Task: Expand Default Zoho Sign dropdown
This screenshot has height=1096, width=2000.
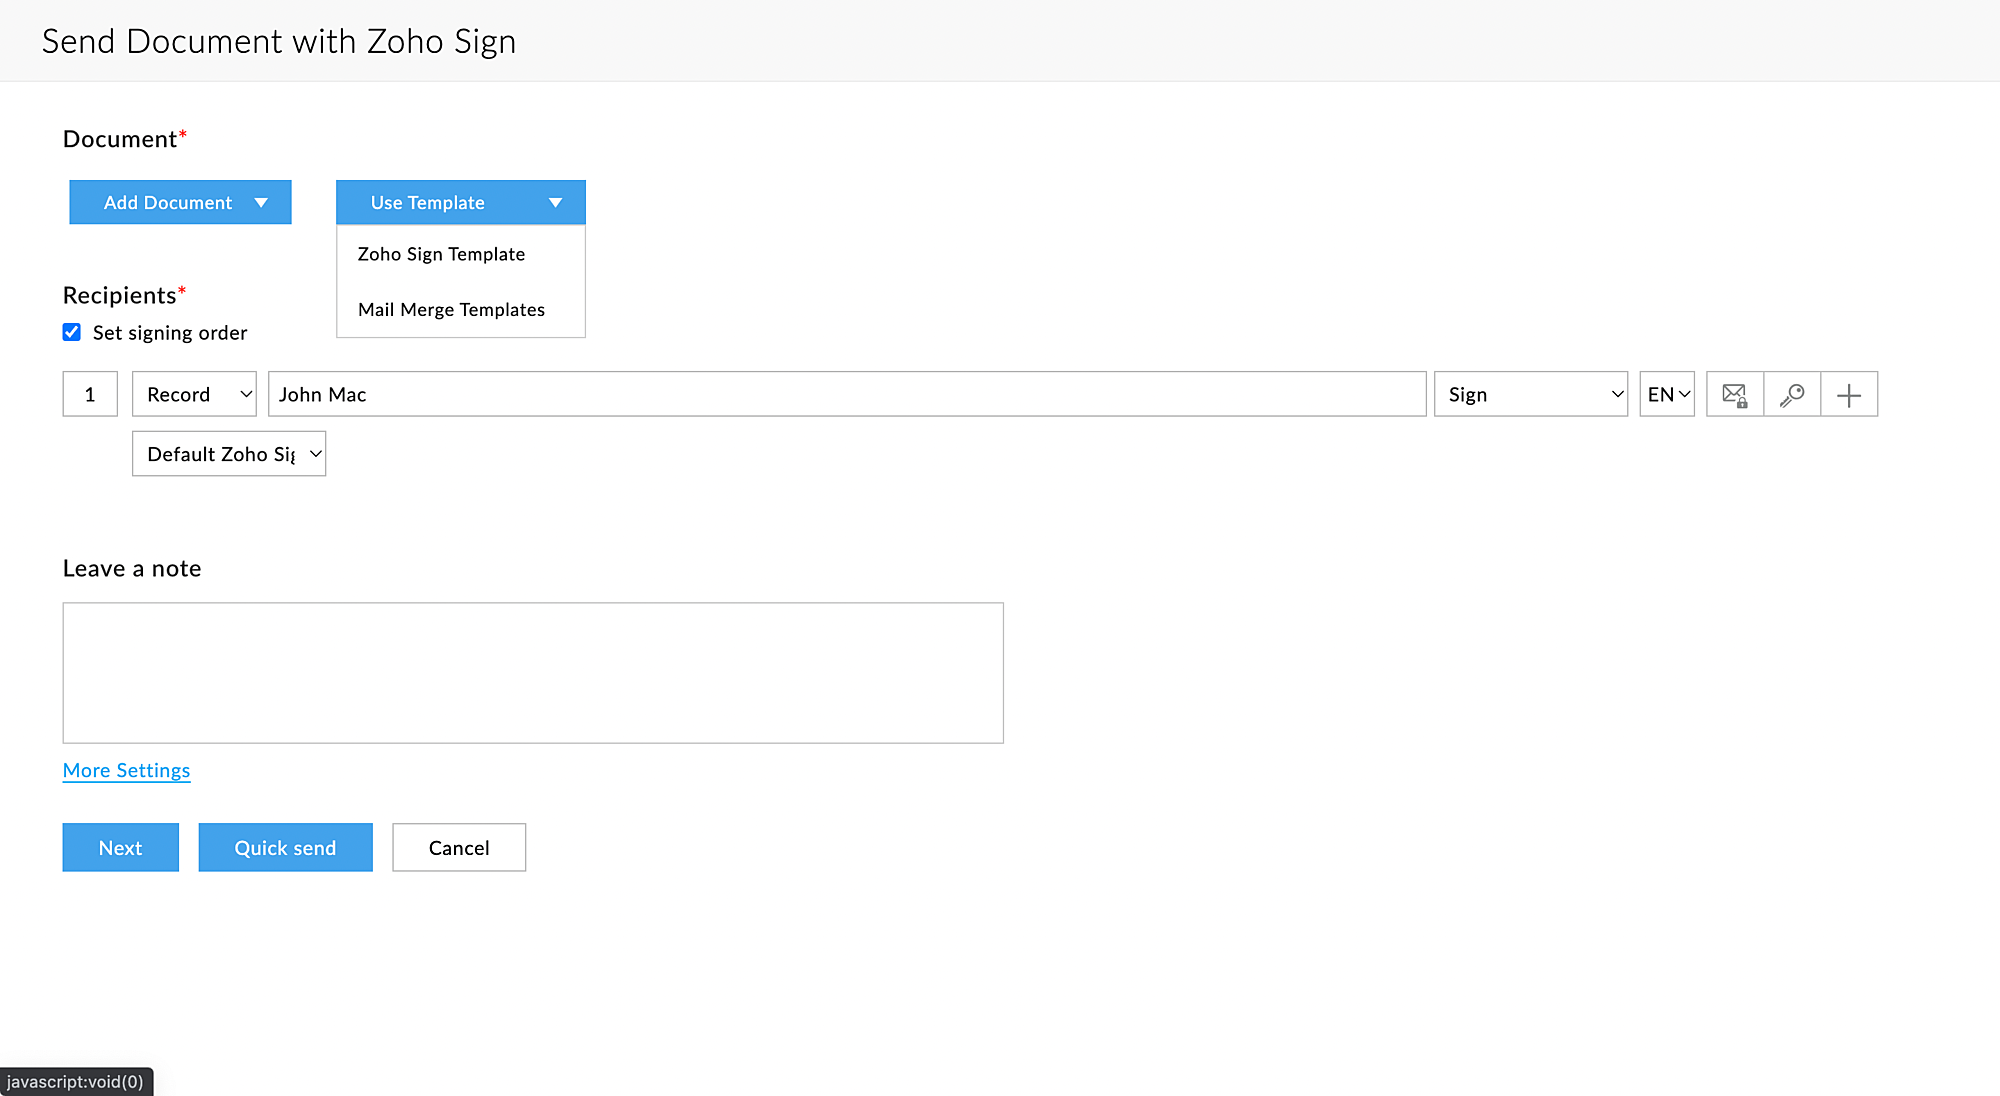Action: tap(229, 454)
